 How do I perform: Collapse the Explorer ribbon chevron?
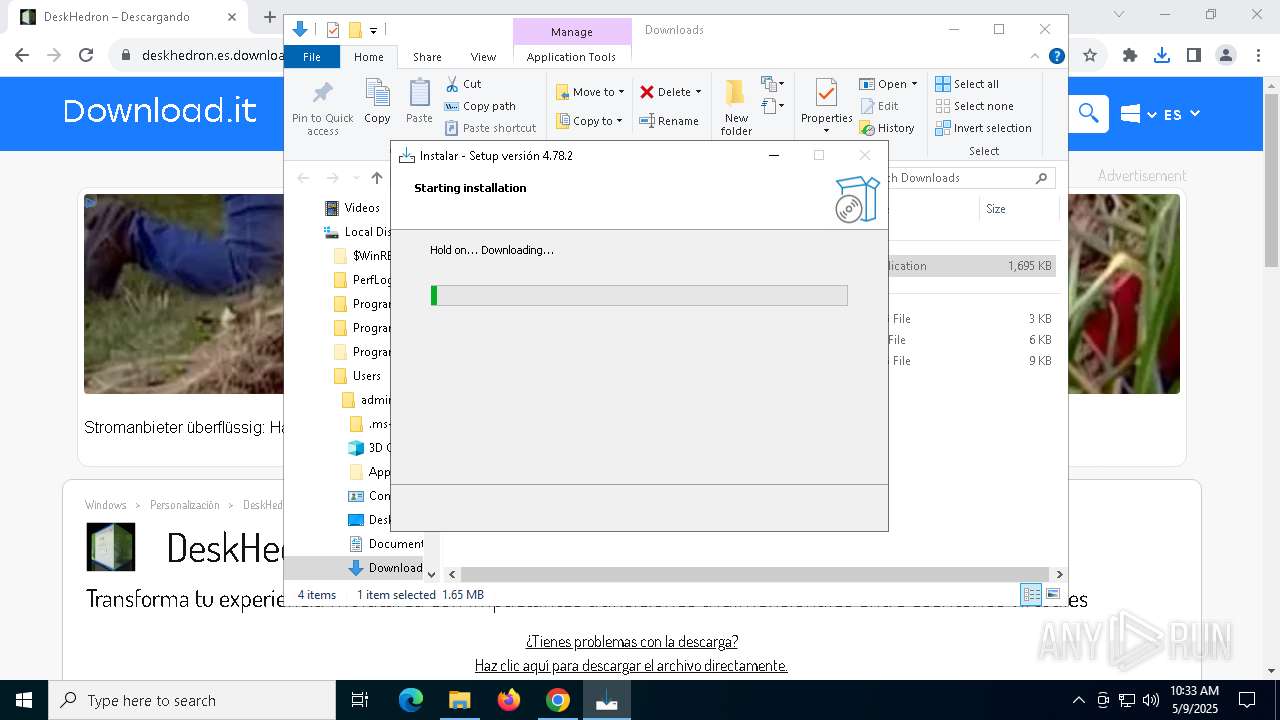coord(1035,56)
